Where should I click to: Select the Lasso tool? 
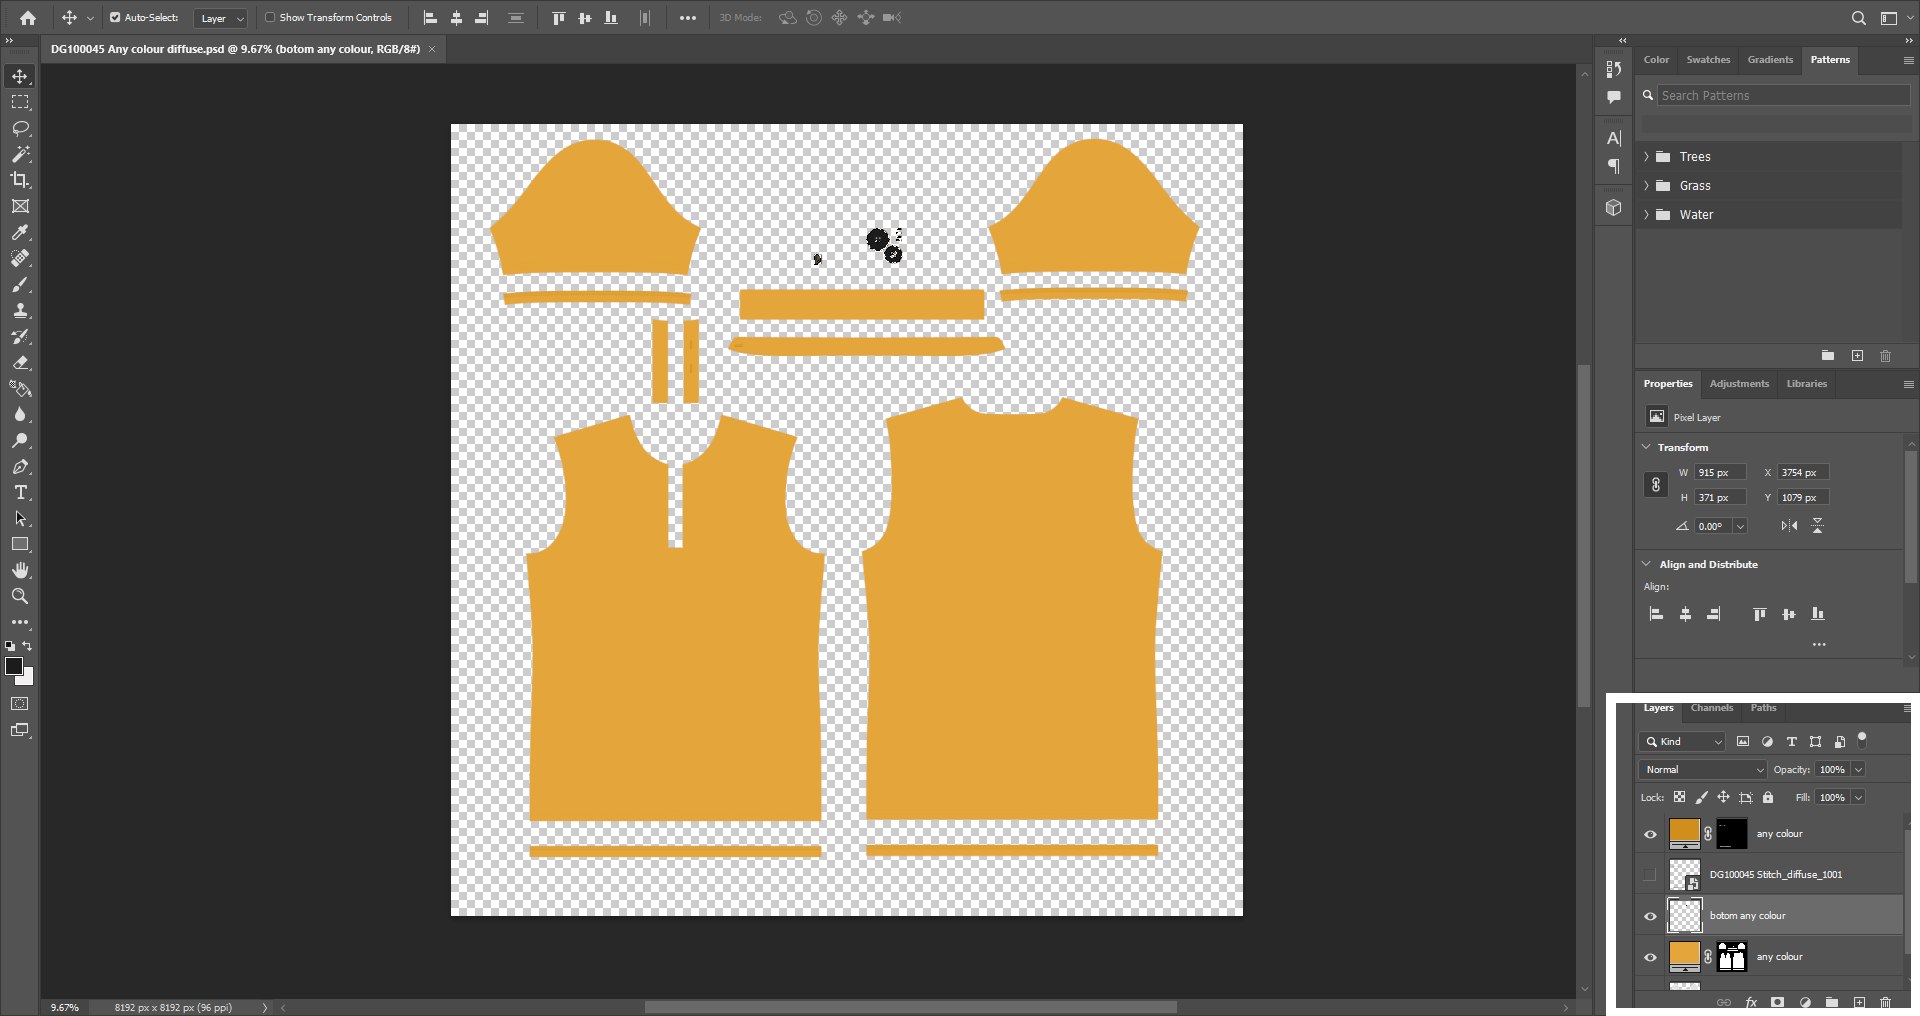[x=20, y=128]
